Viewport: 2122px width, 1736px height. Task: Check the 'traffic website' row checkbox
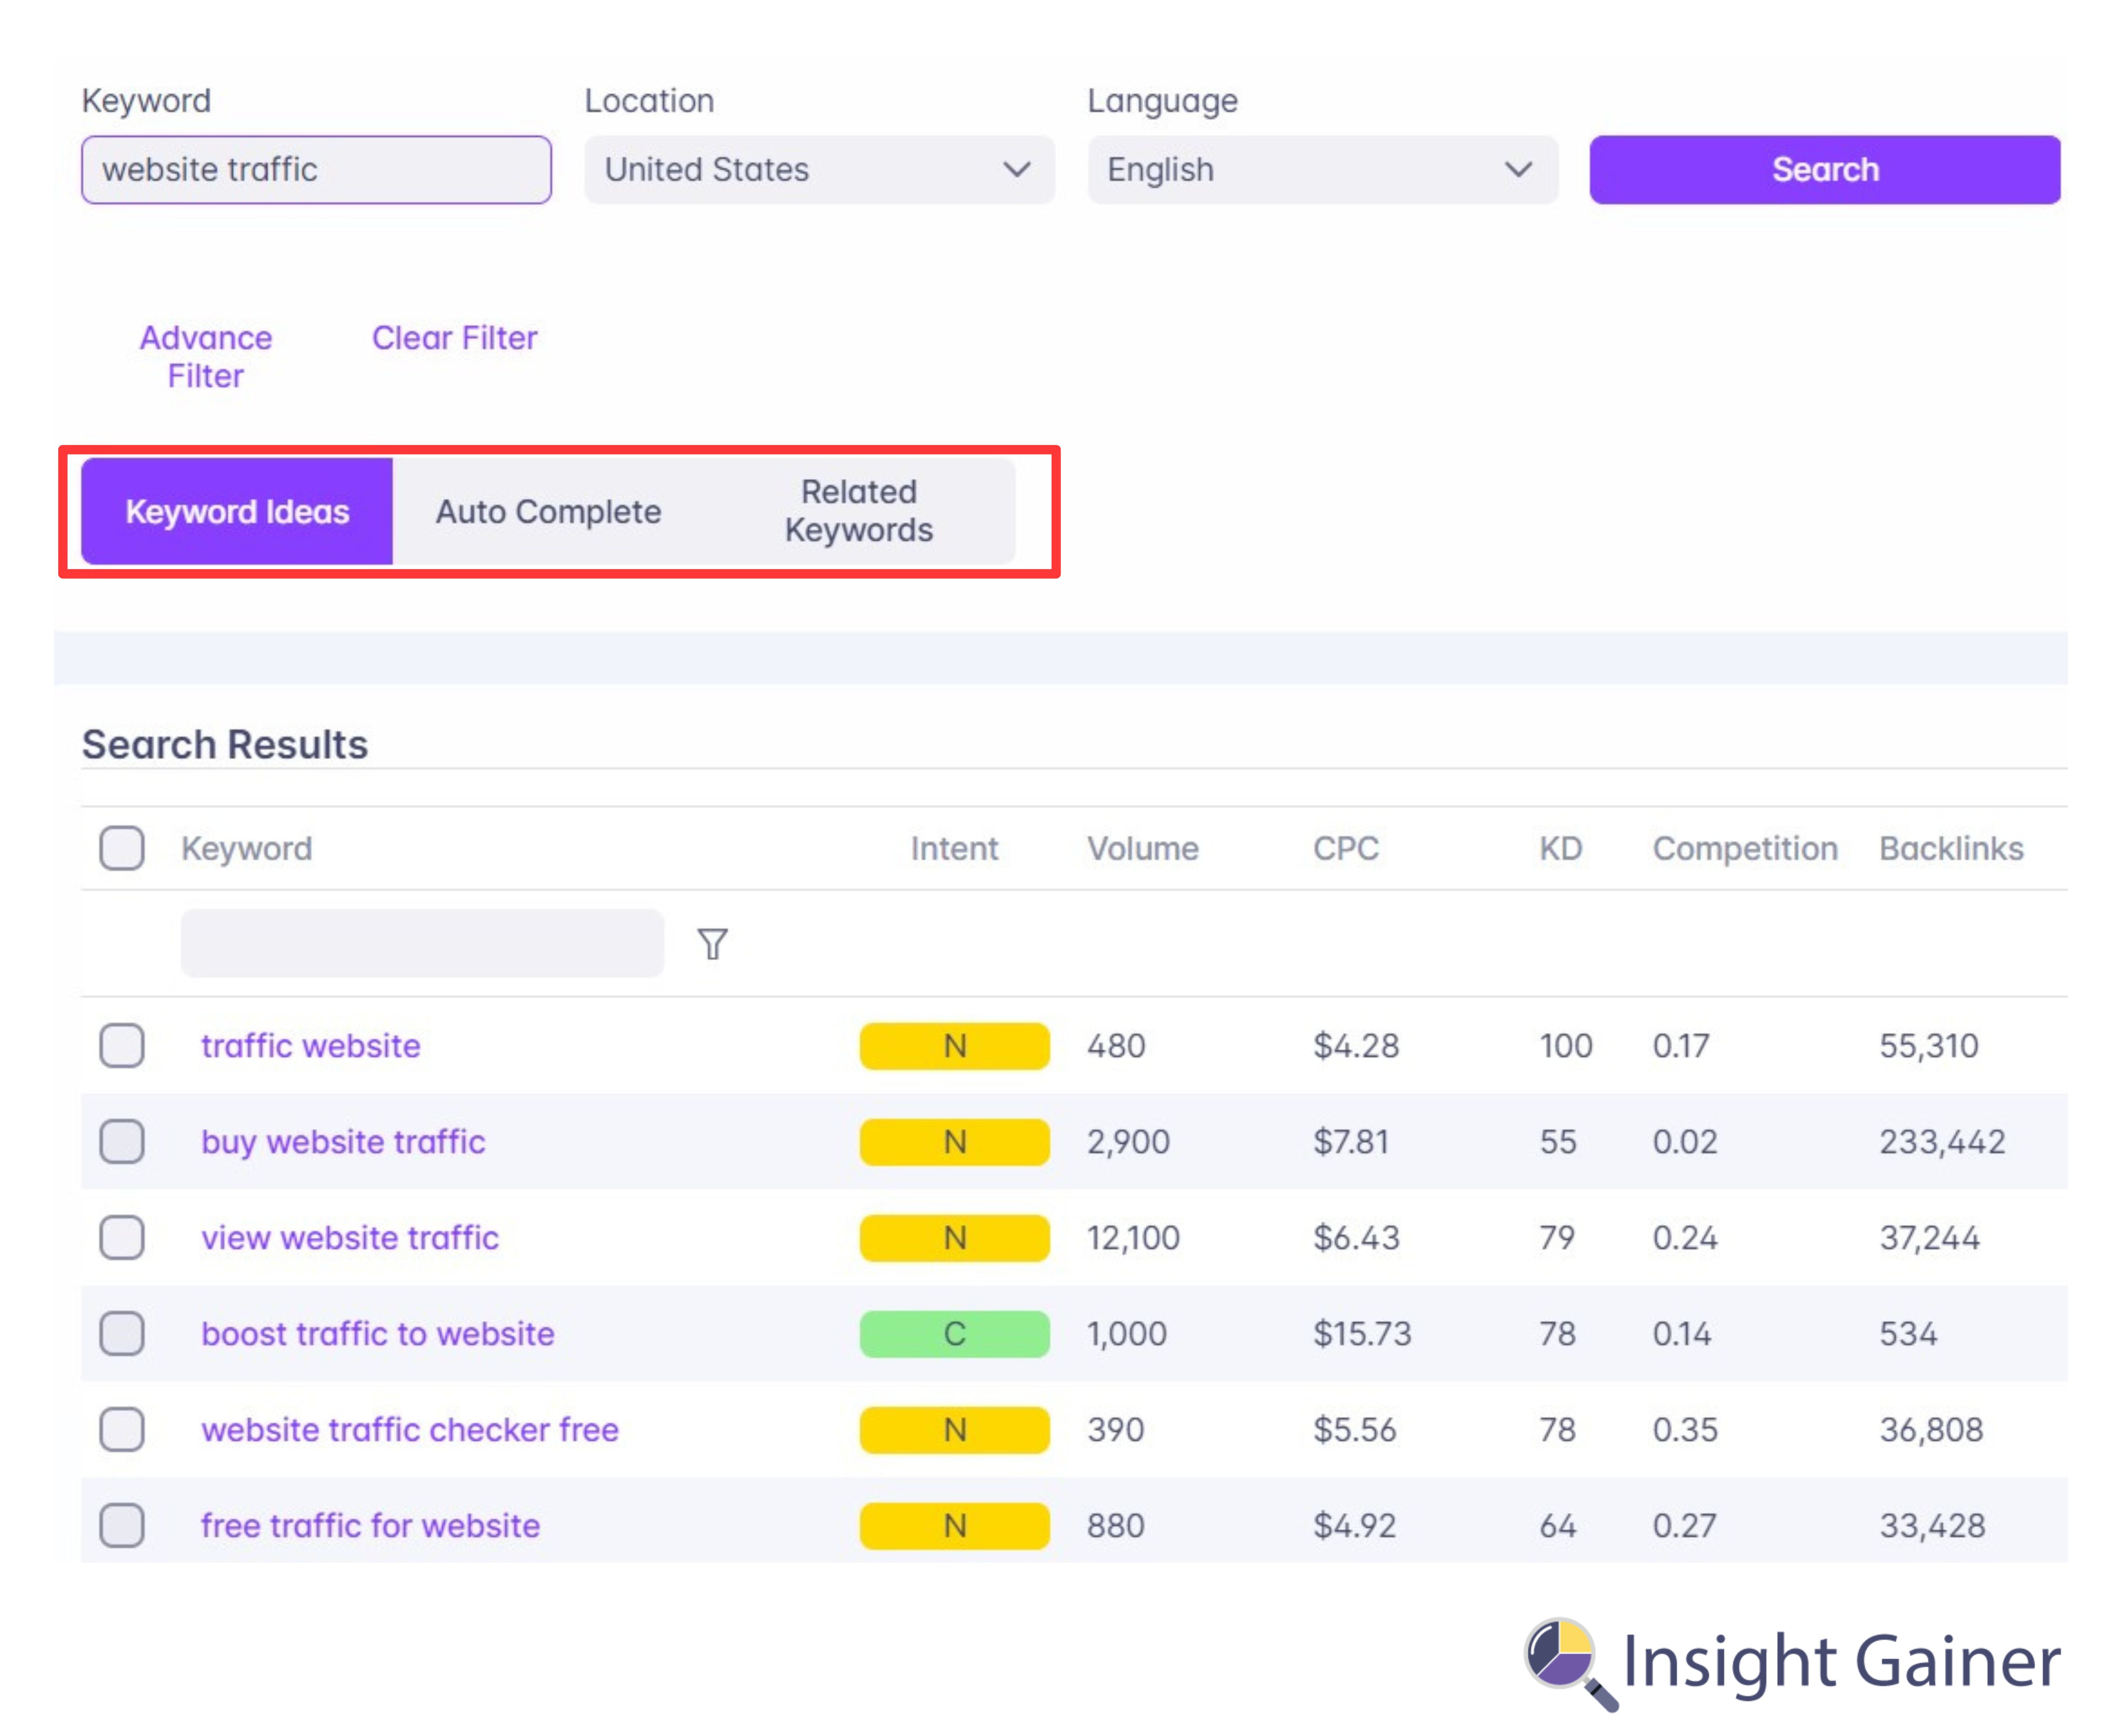click(122, 1045)
